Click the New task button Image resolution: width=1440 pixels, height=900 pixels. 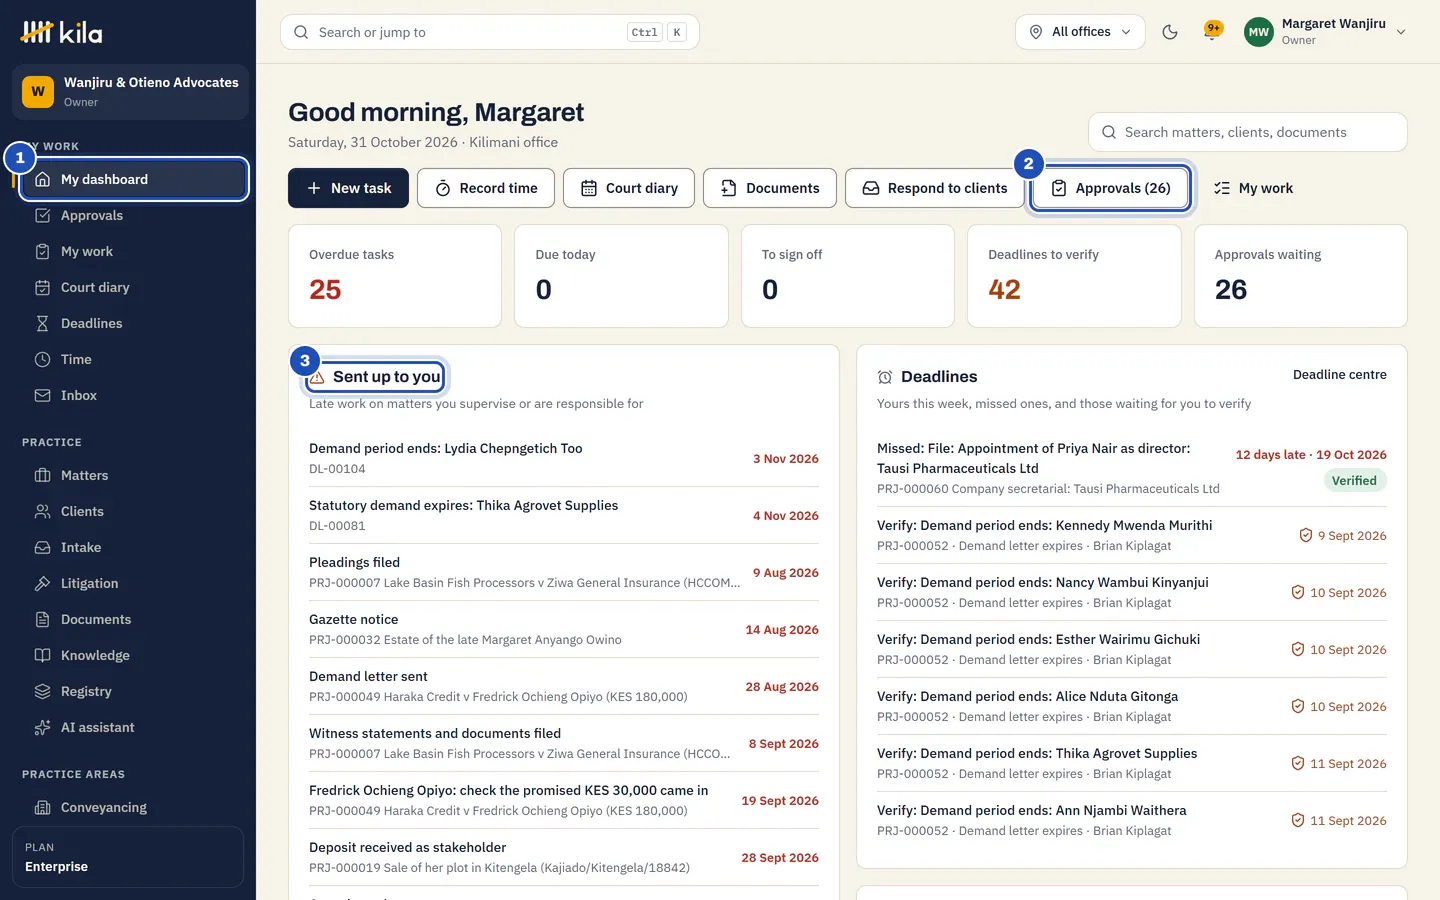point(348,188)
